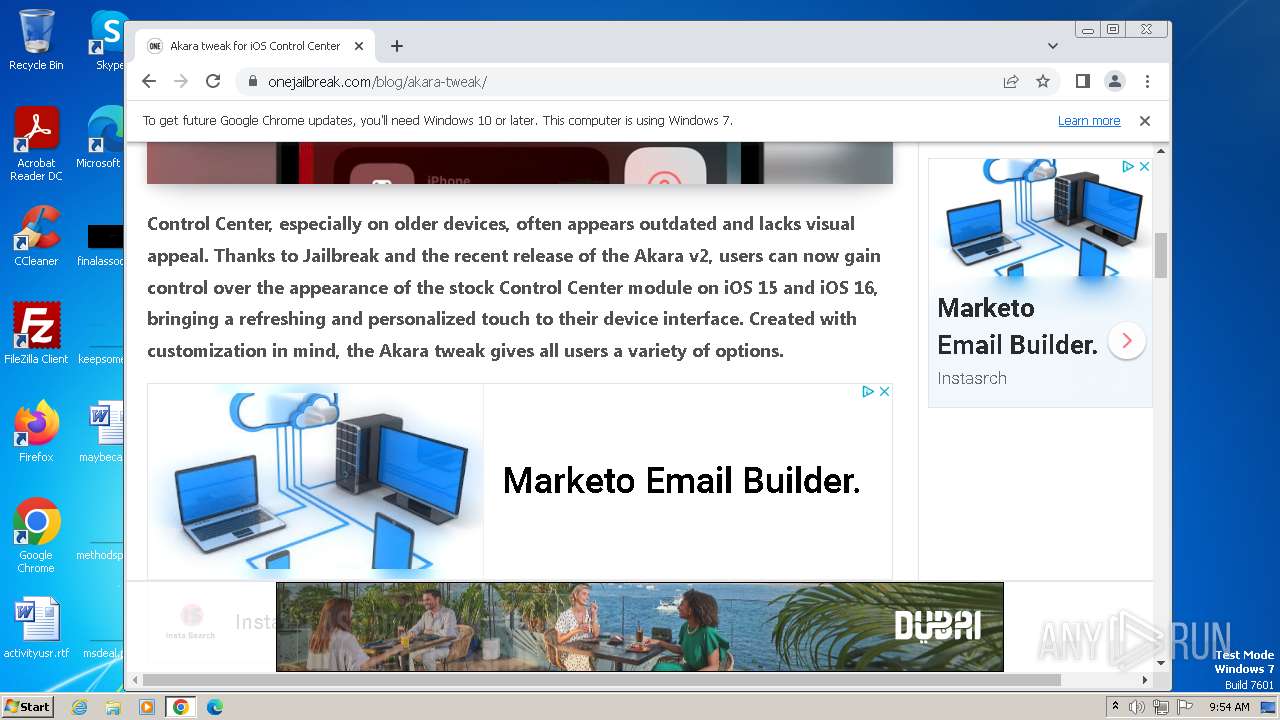This screenshot has width=1280, height=720.
Task: Dismiss the Chrome update notification bar
Action: pos(1145,121)
